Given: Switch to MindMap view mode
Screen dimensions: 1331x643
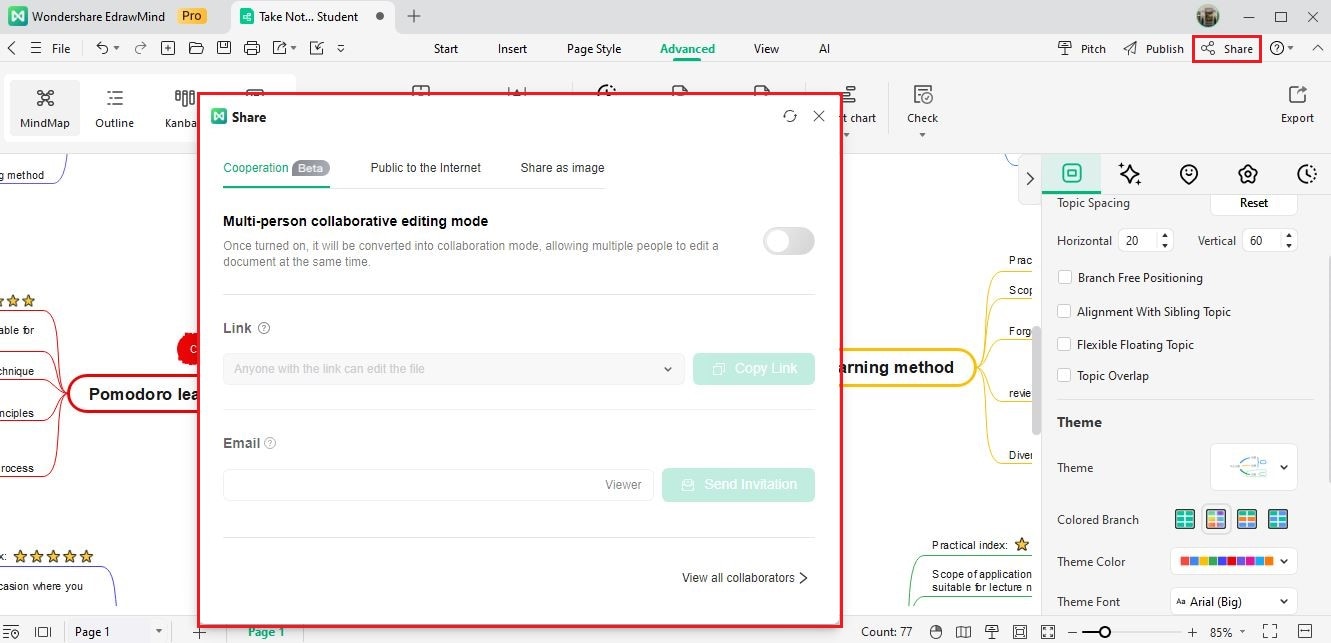Looking at the screenshot, I should (45, 109).
